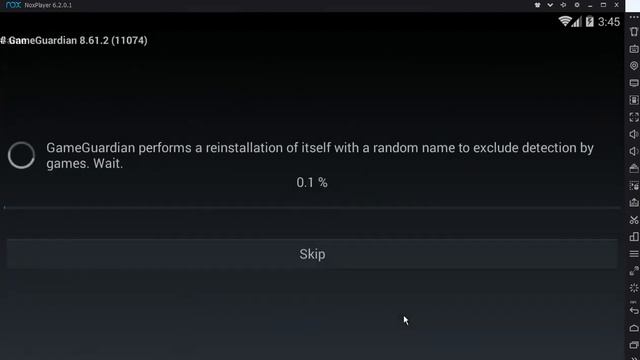Click the trash bin sidebar icon
The image size is (640, 360).
(x=633, y=31)
